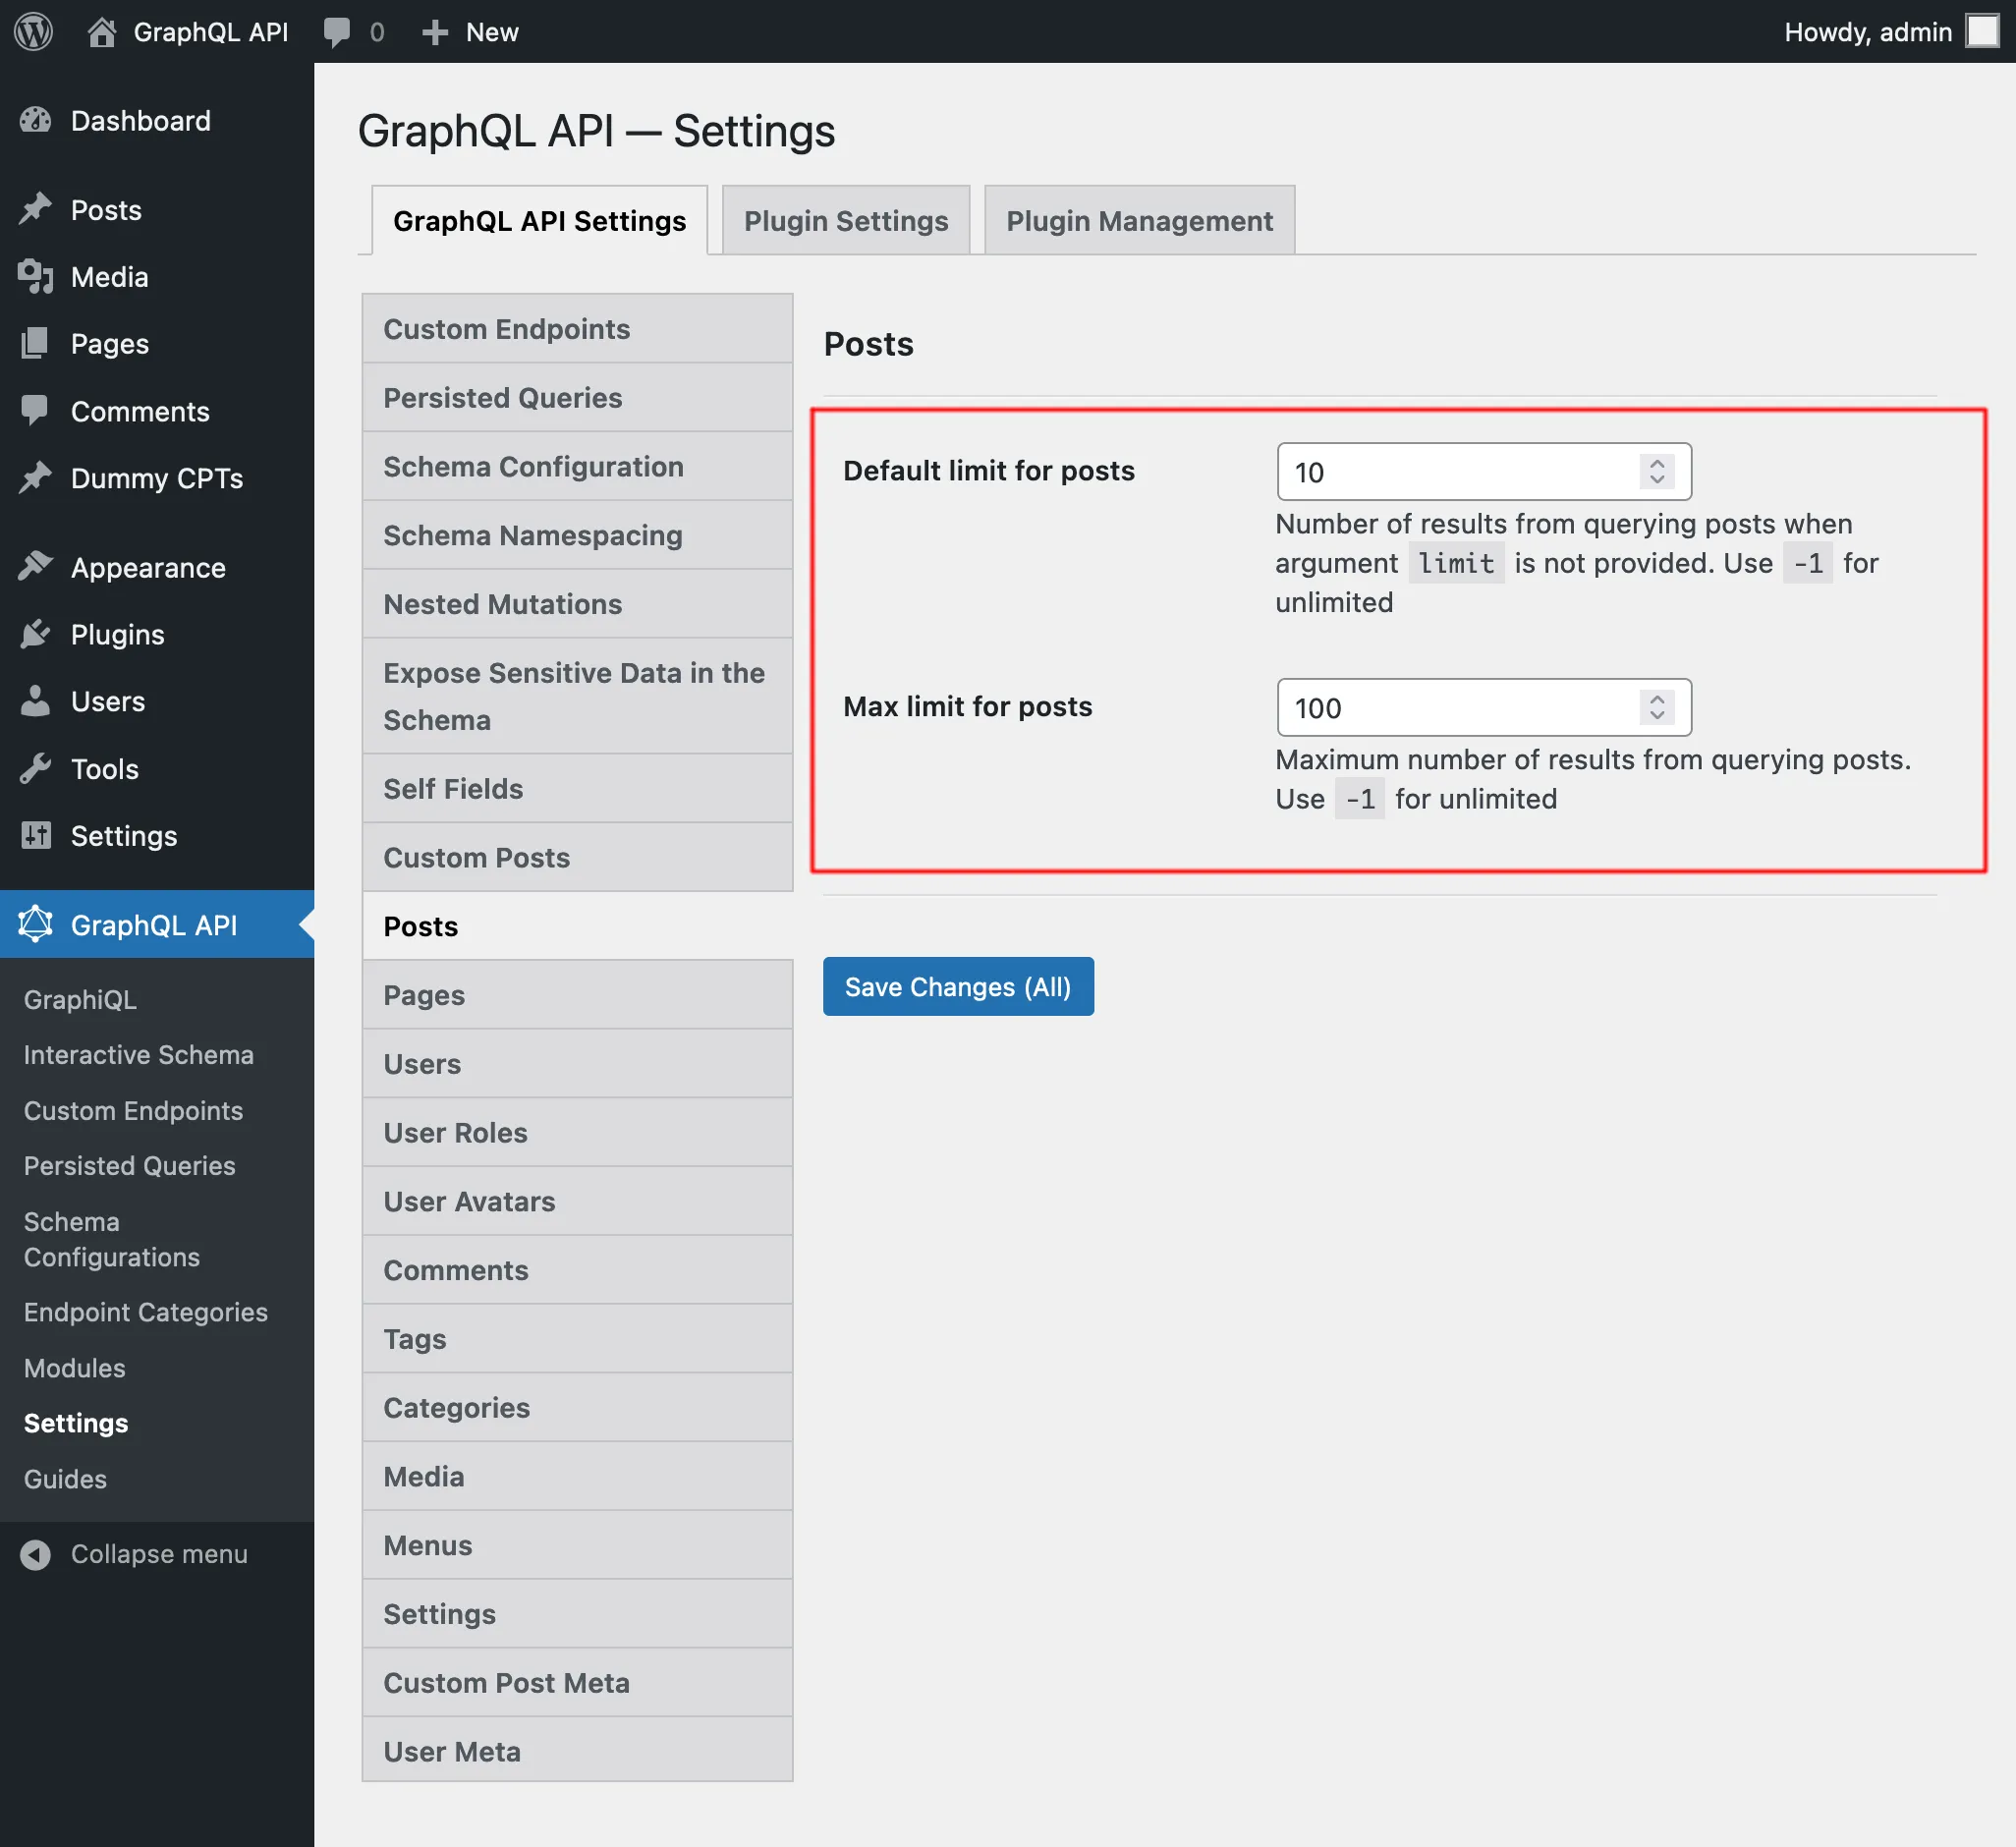Open Expose Sensitive Data in the Schema section
The height and width of the screenshot is (1847, 2016).
577,696
